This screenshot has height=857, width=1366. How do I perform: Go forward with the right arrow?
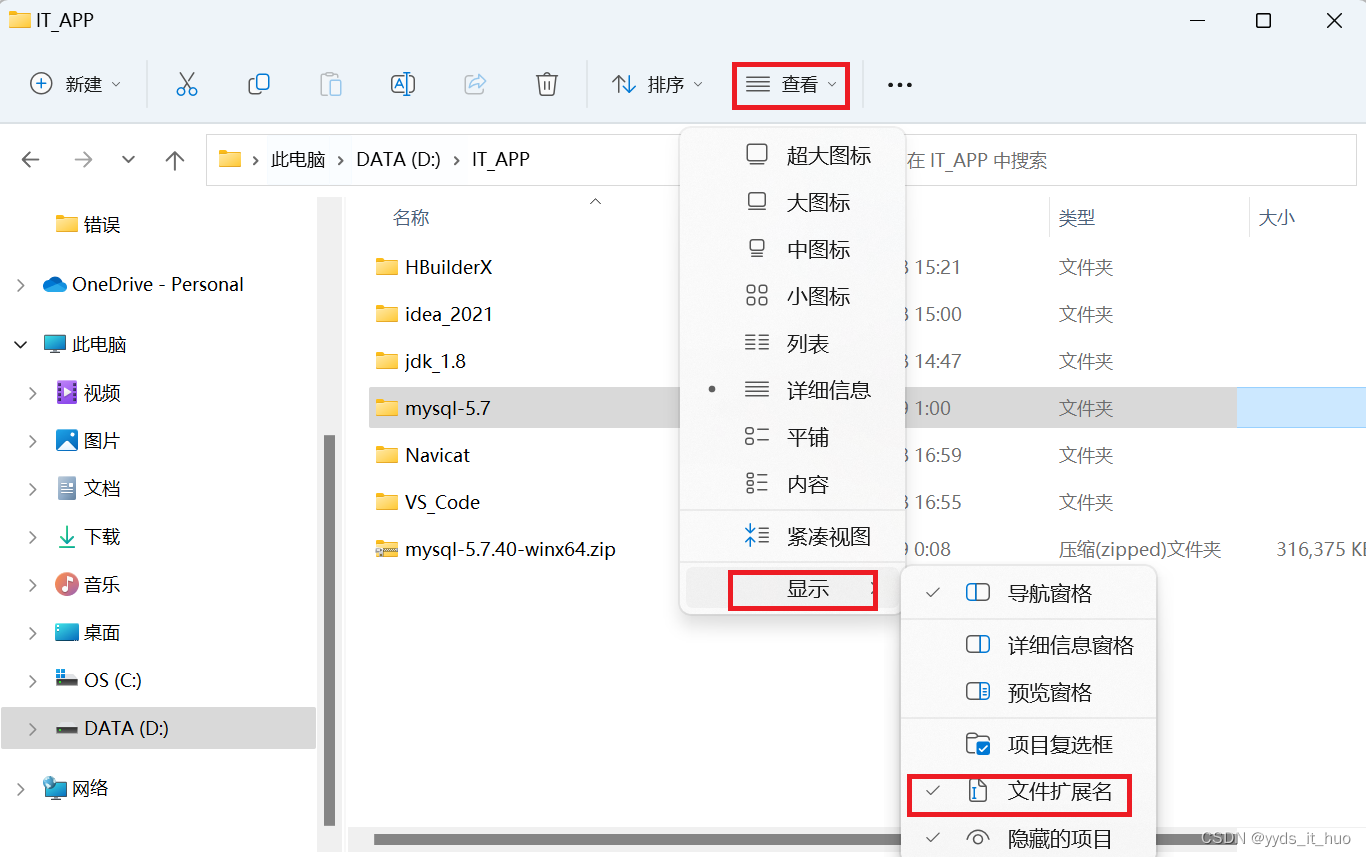click(84, 159)
